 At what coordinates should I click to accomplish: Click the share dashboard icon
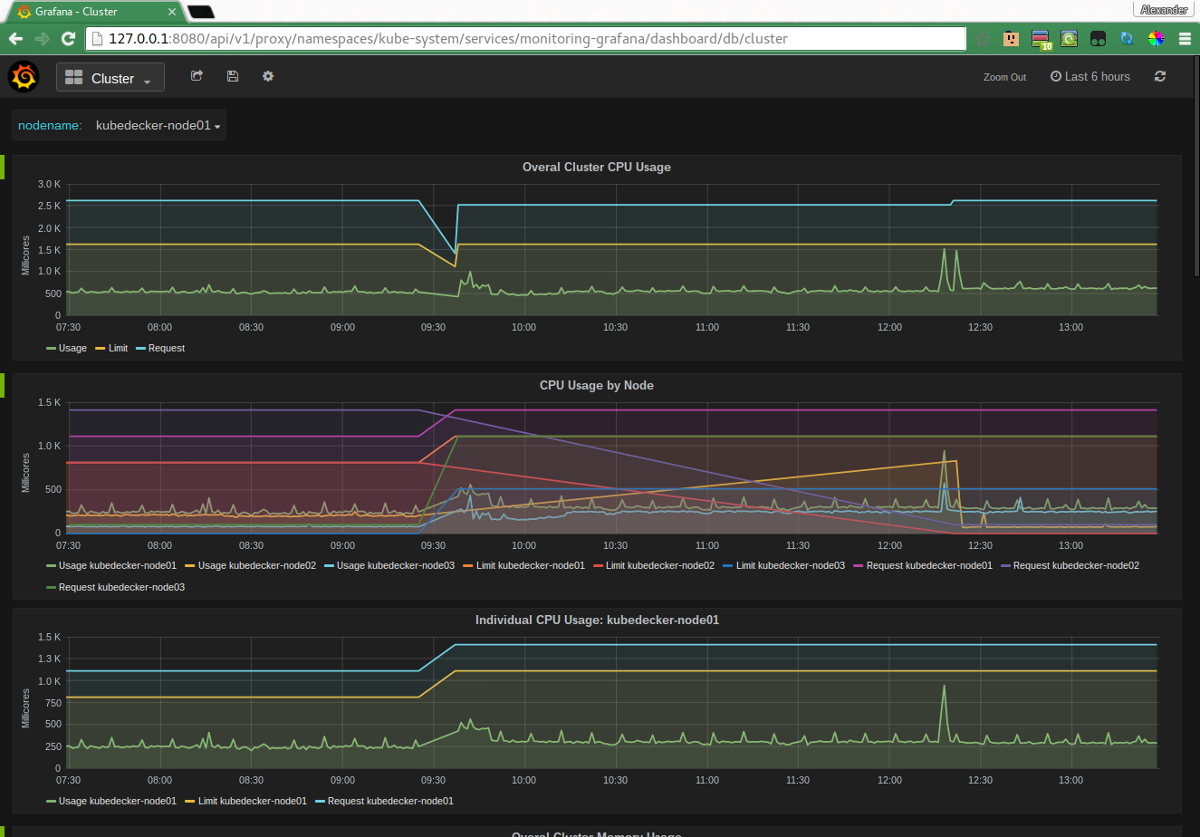[x=196, y=76]
